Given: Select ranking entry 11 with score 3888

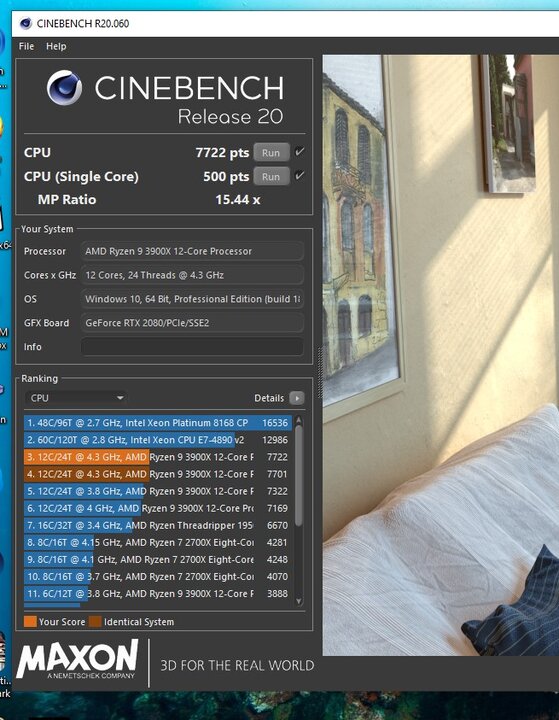Looking at the screenshot, I should tap(158, 594).
